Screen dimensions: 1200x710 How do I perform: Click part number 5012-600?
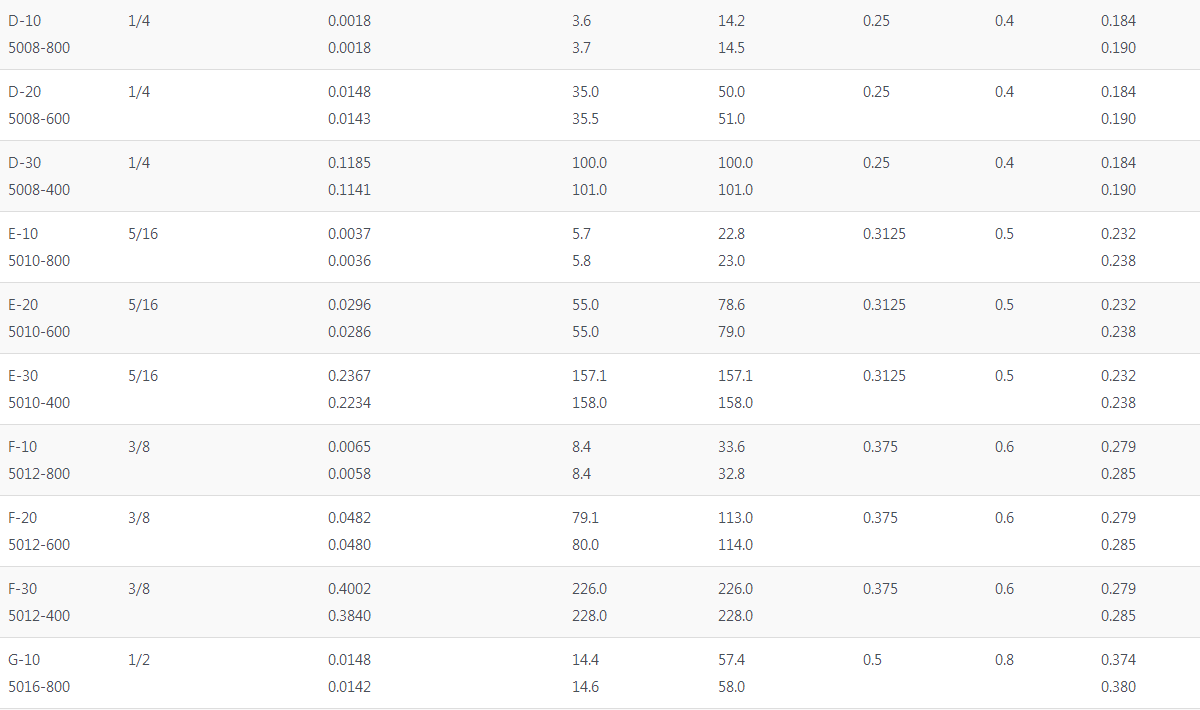[39, 545]
